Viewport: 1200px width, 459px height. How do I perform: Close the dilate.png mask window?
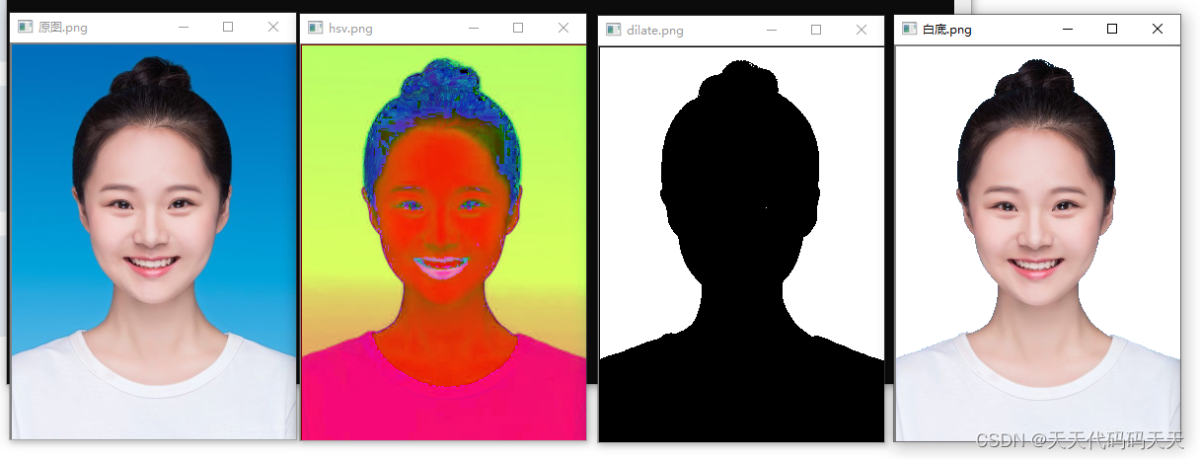coord(861,30)
